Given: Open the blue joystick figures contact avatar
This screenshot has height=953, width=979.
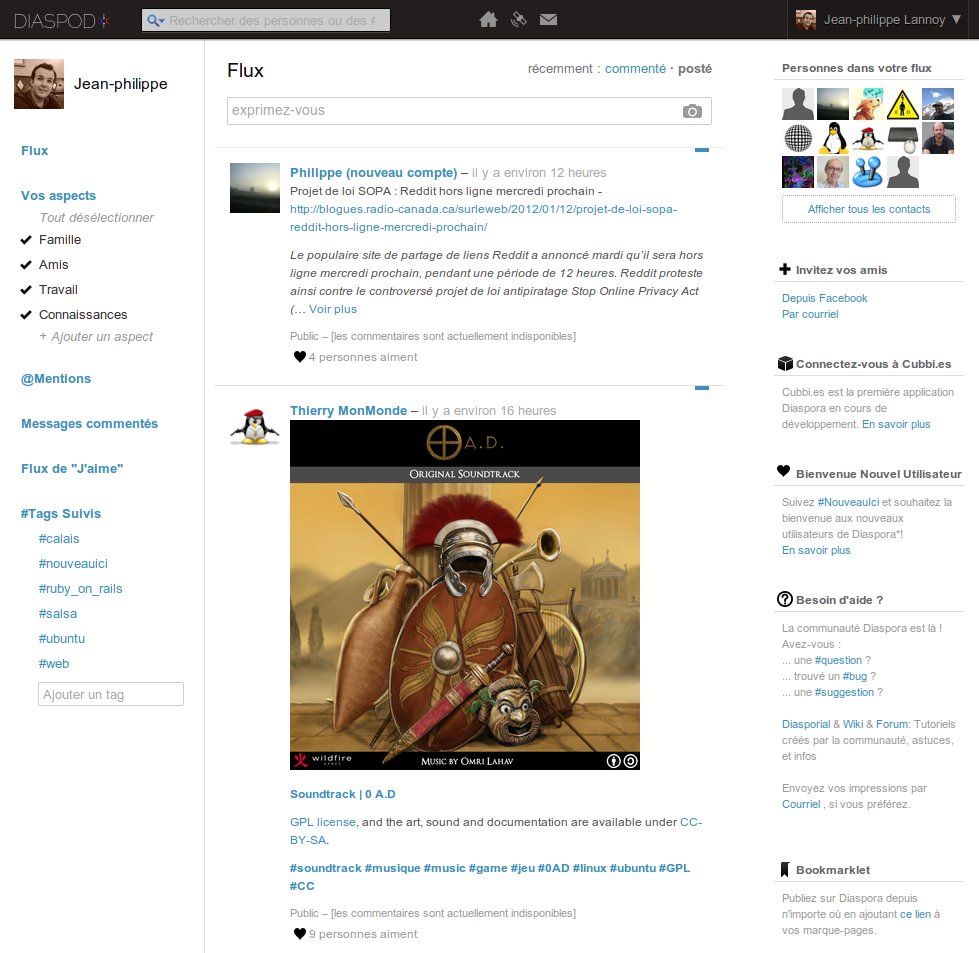Looking at the screenshot, I should 868,172.
